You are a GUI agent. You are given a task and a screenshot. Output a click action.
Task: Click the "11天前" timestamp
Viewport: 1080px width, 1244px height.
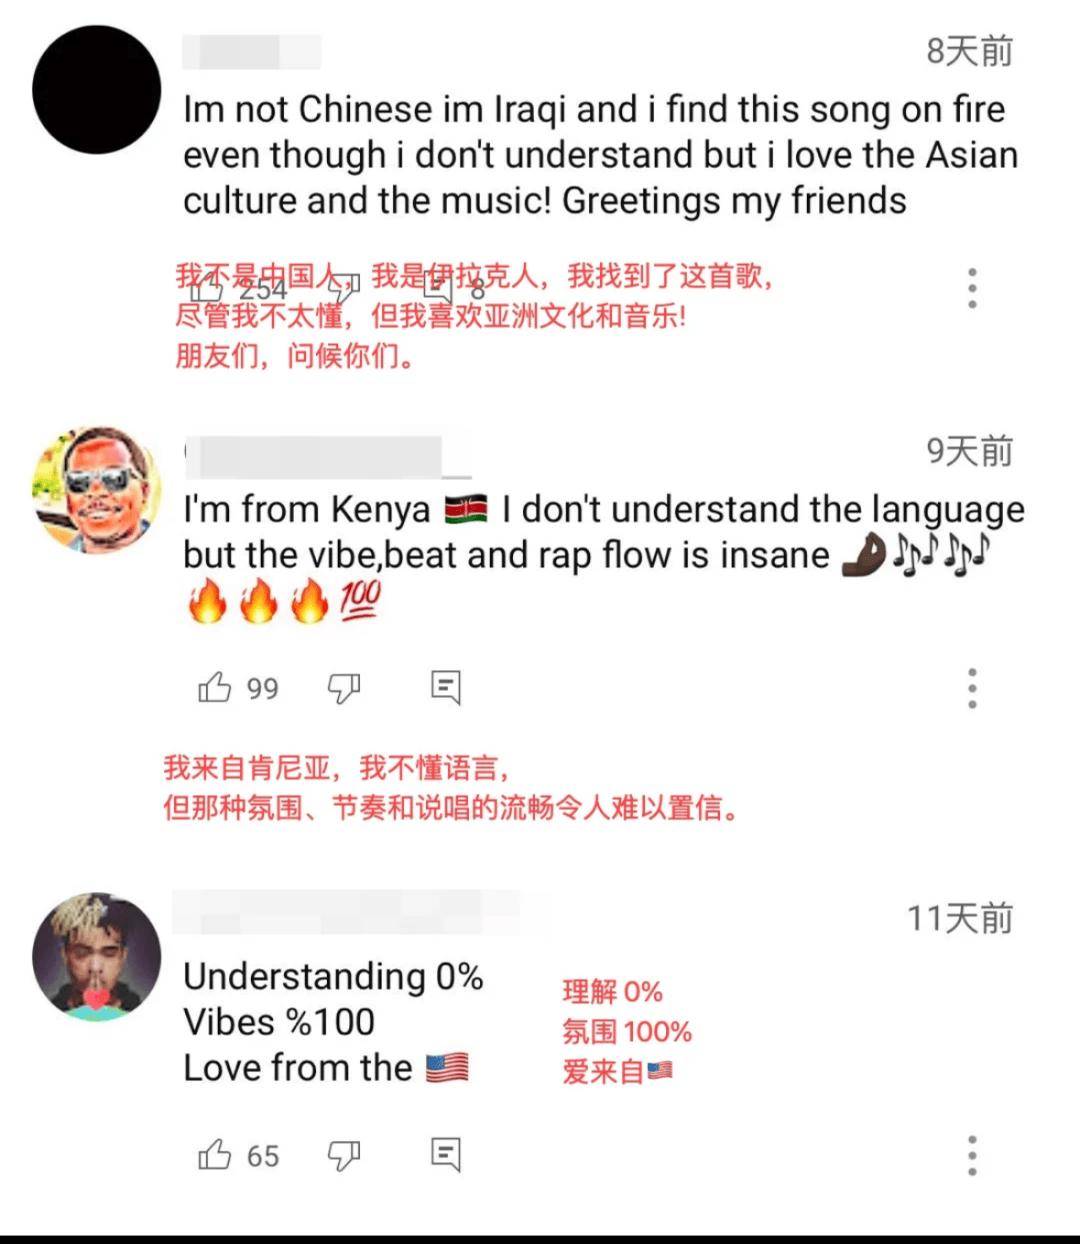[x=960, y=918]
